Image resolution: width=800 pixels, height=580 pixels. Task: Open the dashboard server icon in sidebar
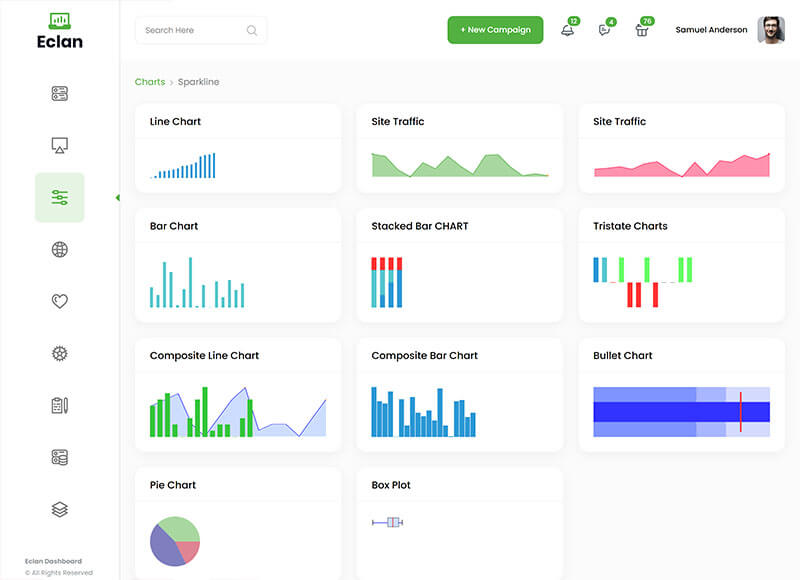(x=59, y=94)
